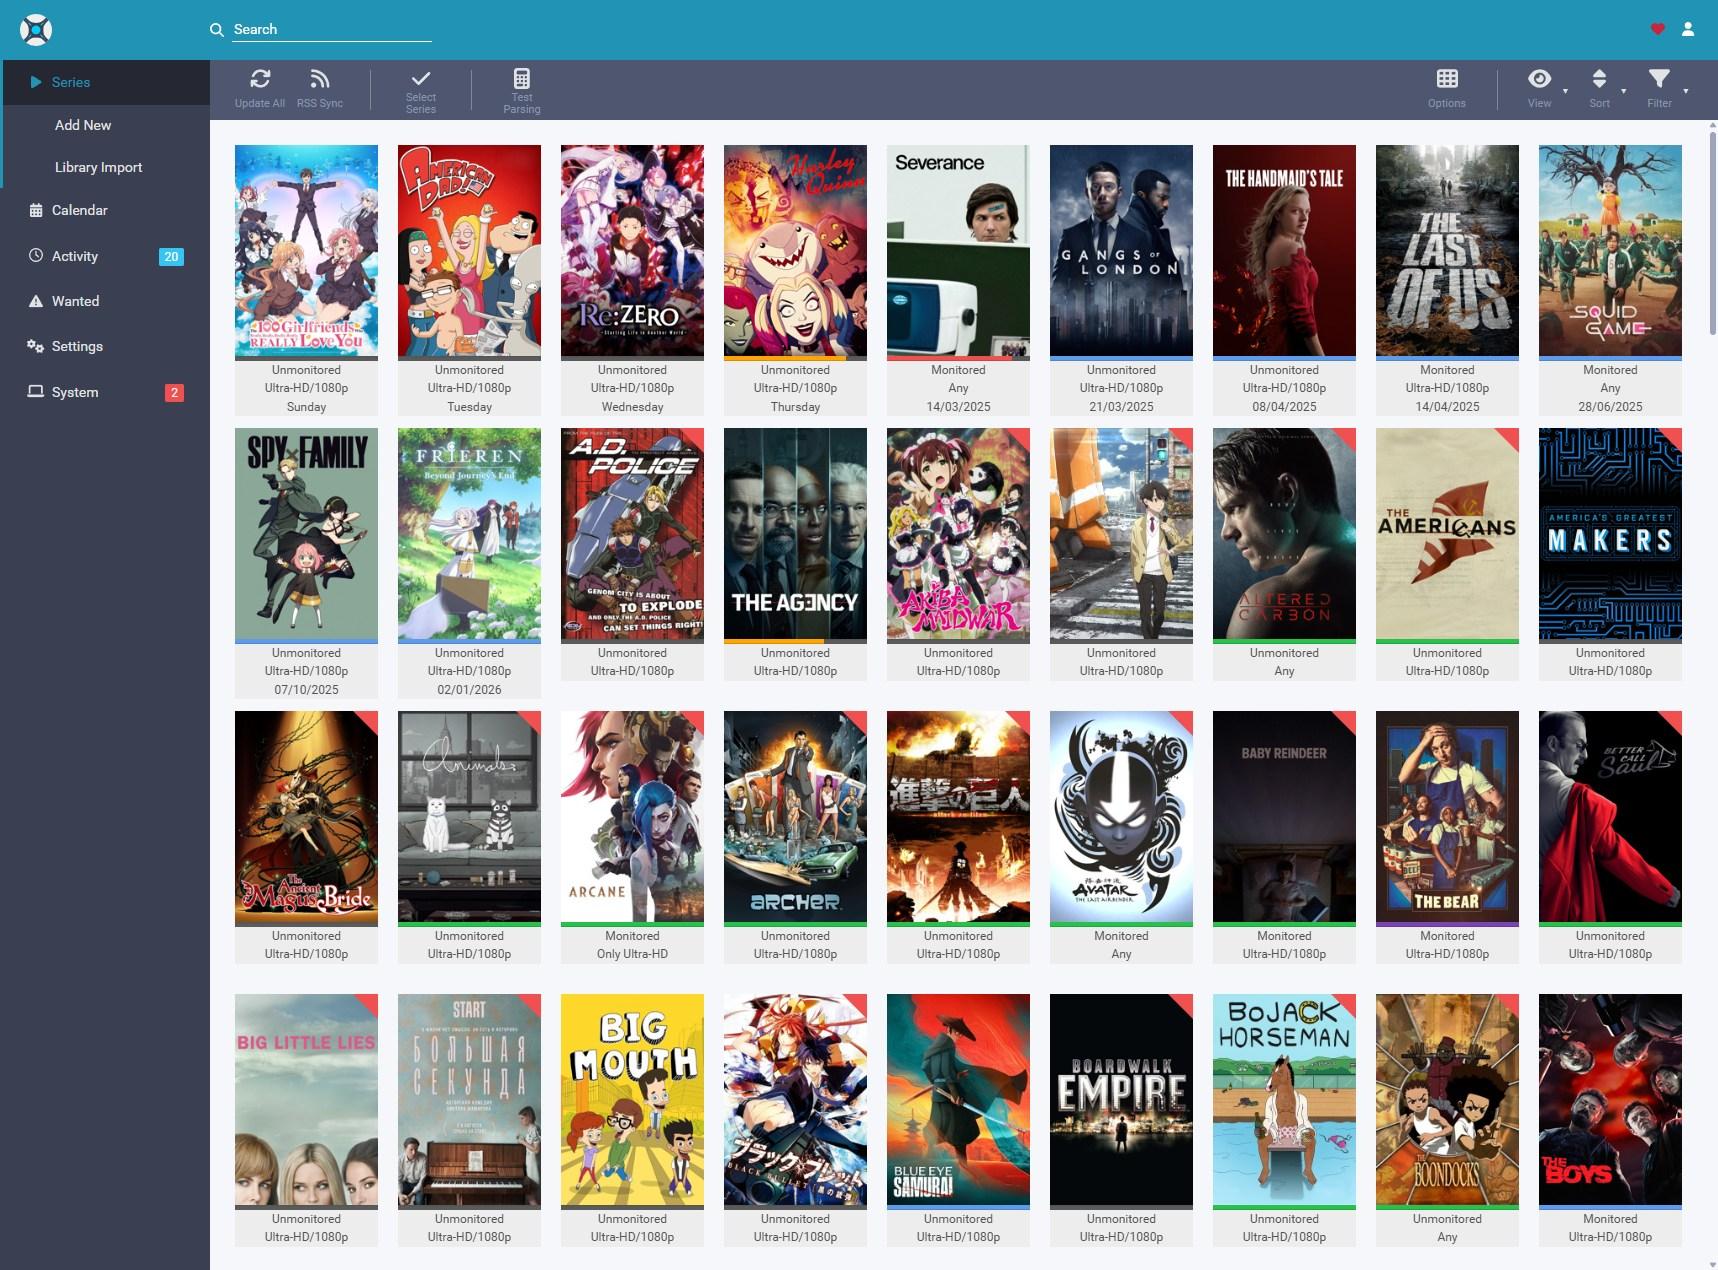The height and width of the screenshot is (1270, 1718).
Task: Open the View eye menu
Action: click(1540, 88)
